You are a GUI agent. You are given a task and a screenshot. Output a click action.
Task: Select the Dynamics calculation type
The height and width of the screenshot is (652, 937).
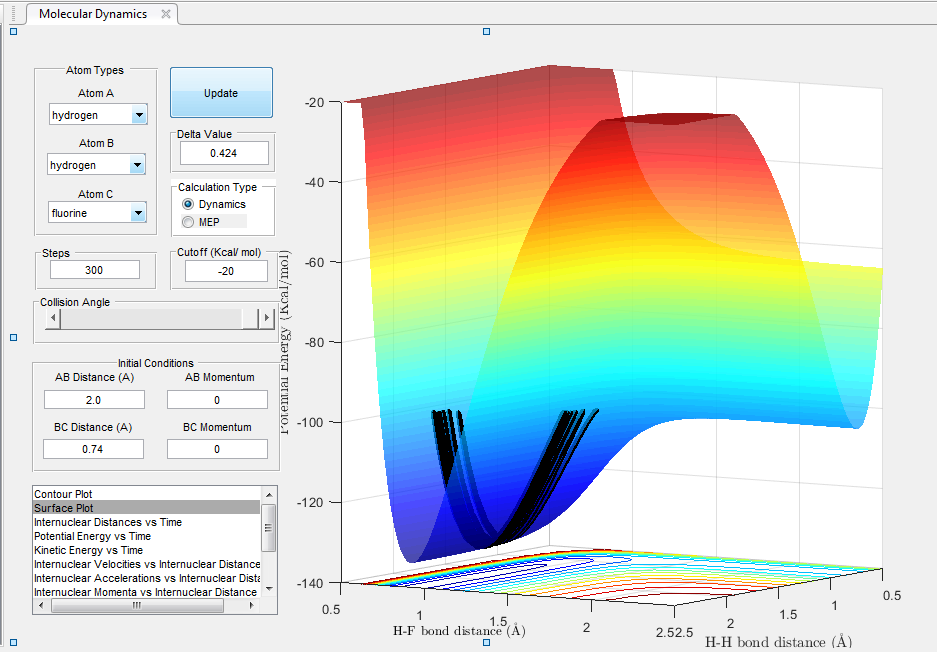(188, 204)
